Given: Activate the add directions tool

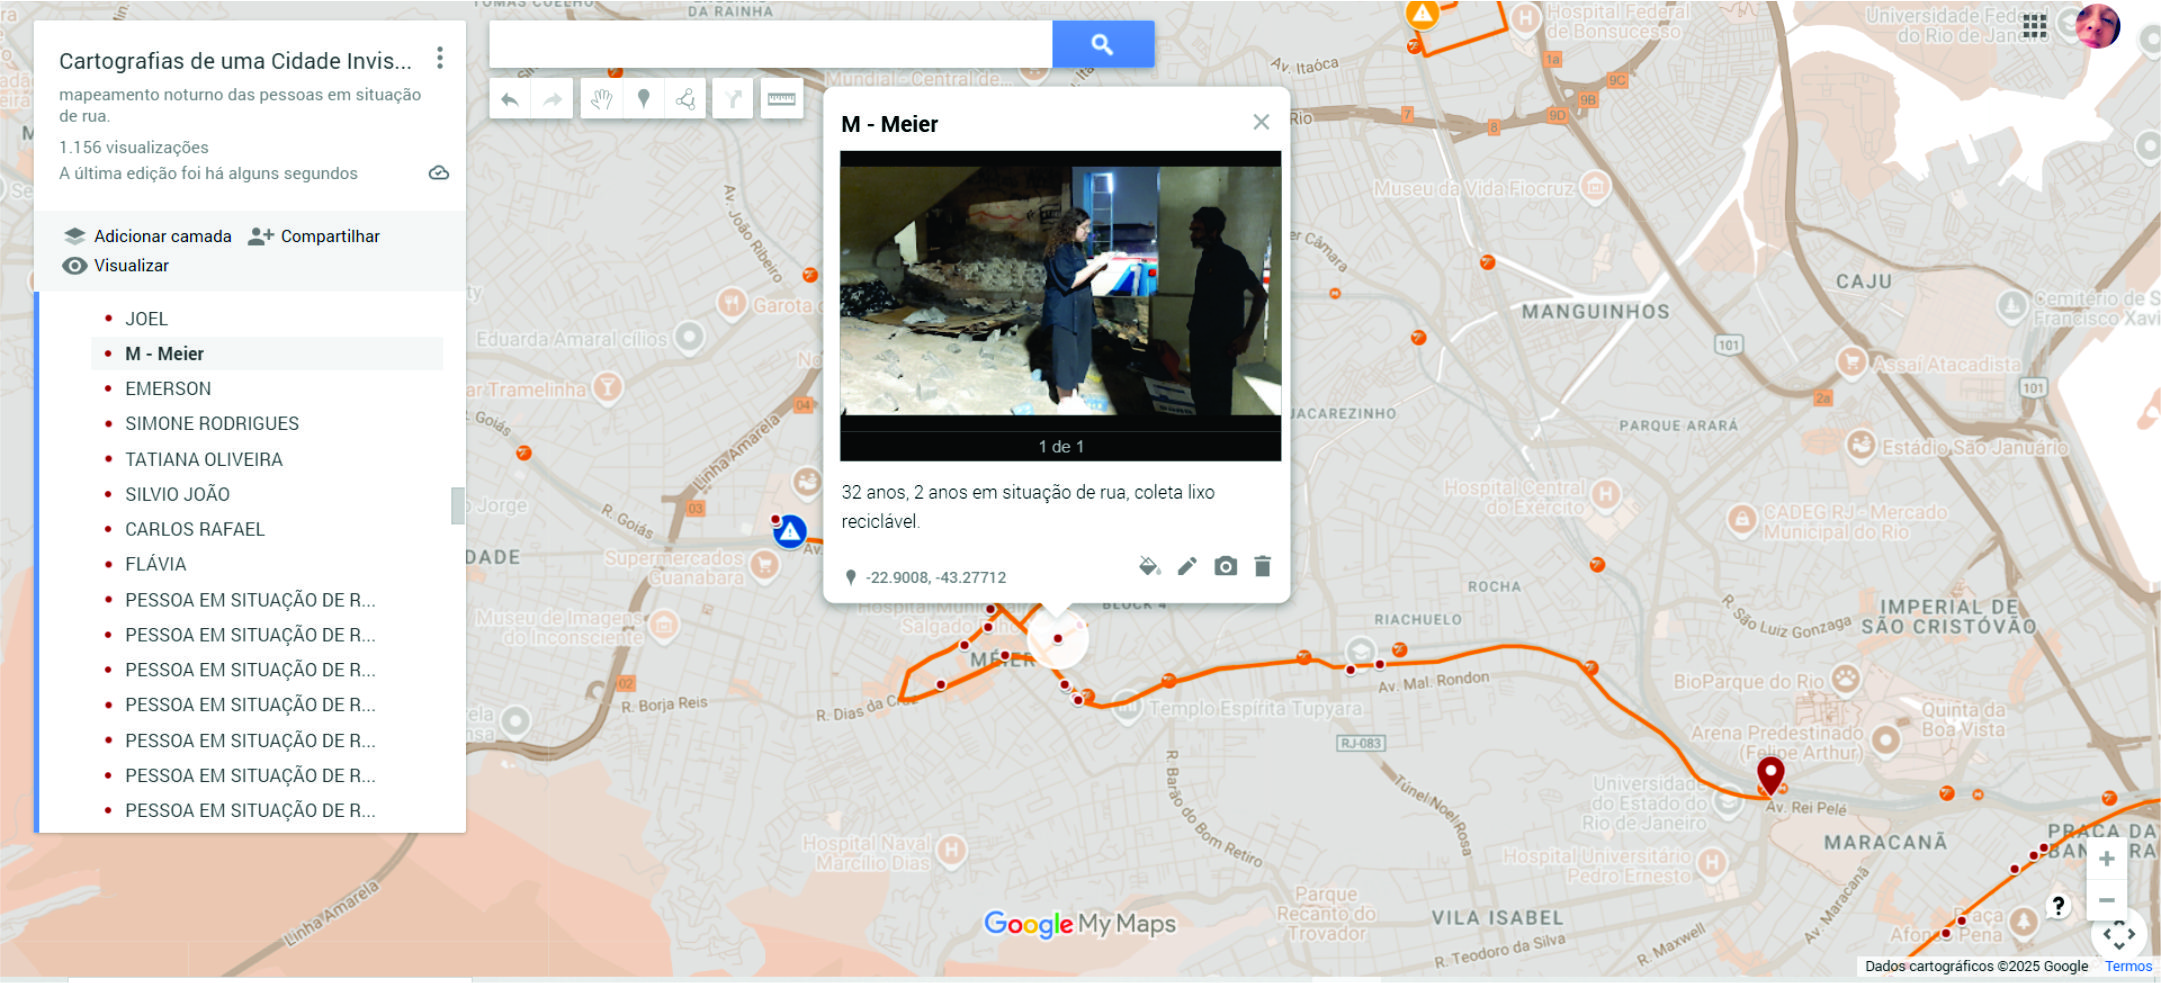Looking at the screenshot, I should [733, 99].
